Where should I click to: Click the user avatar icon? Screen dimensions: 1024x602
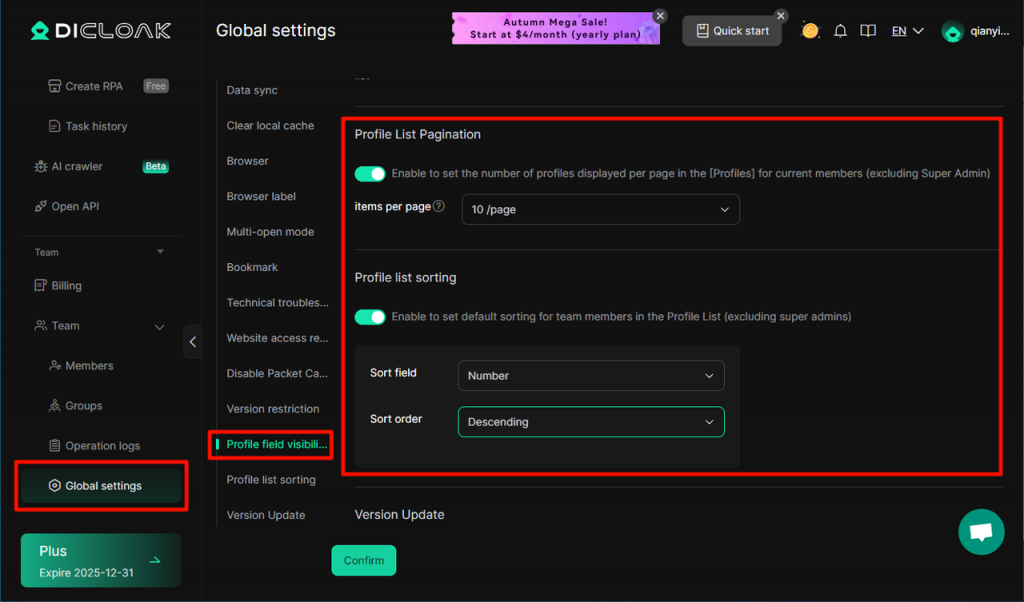click(953, 31)
